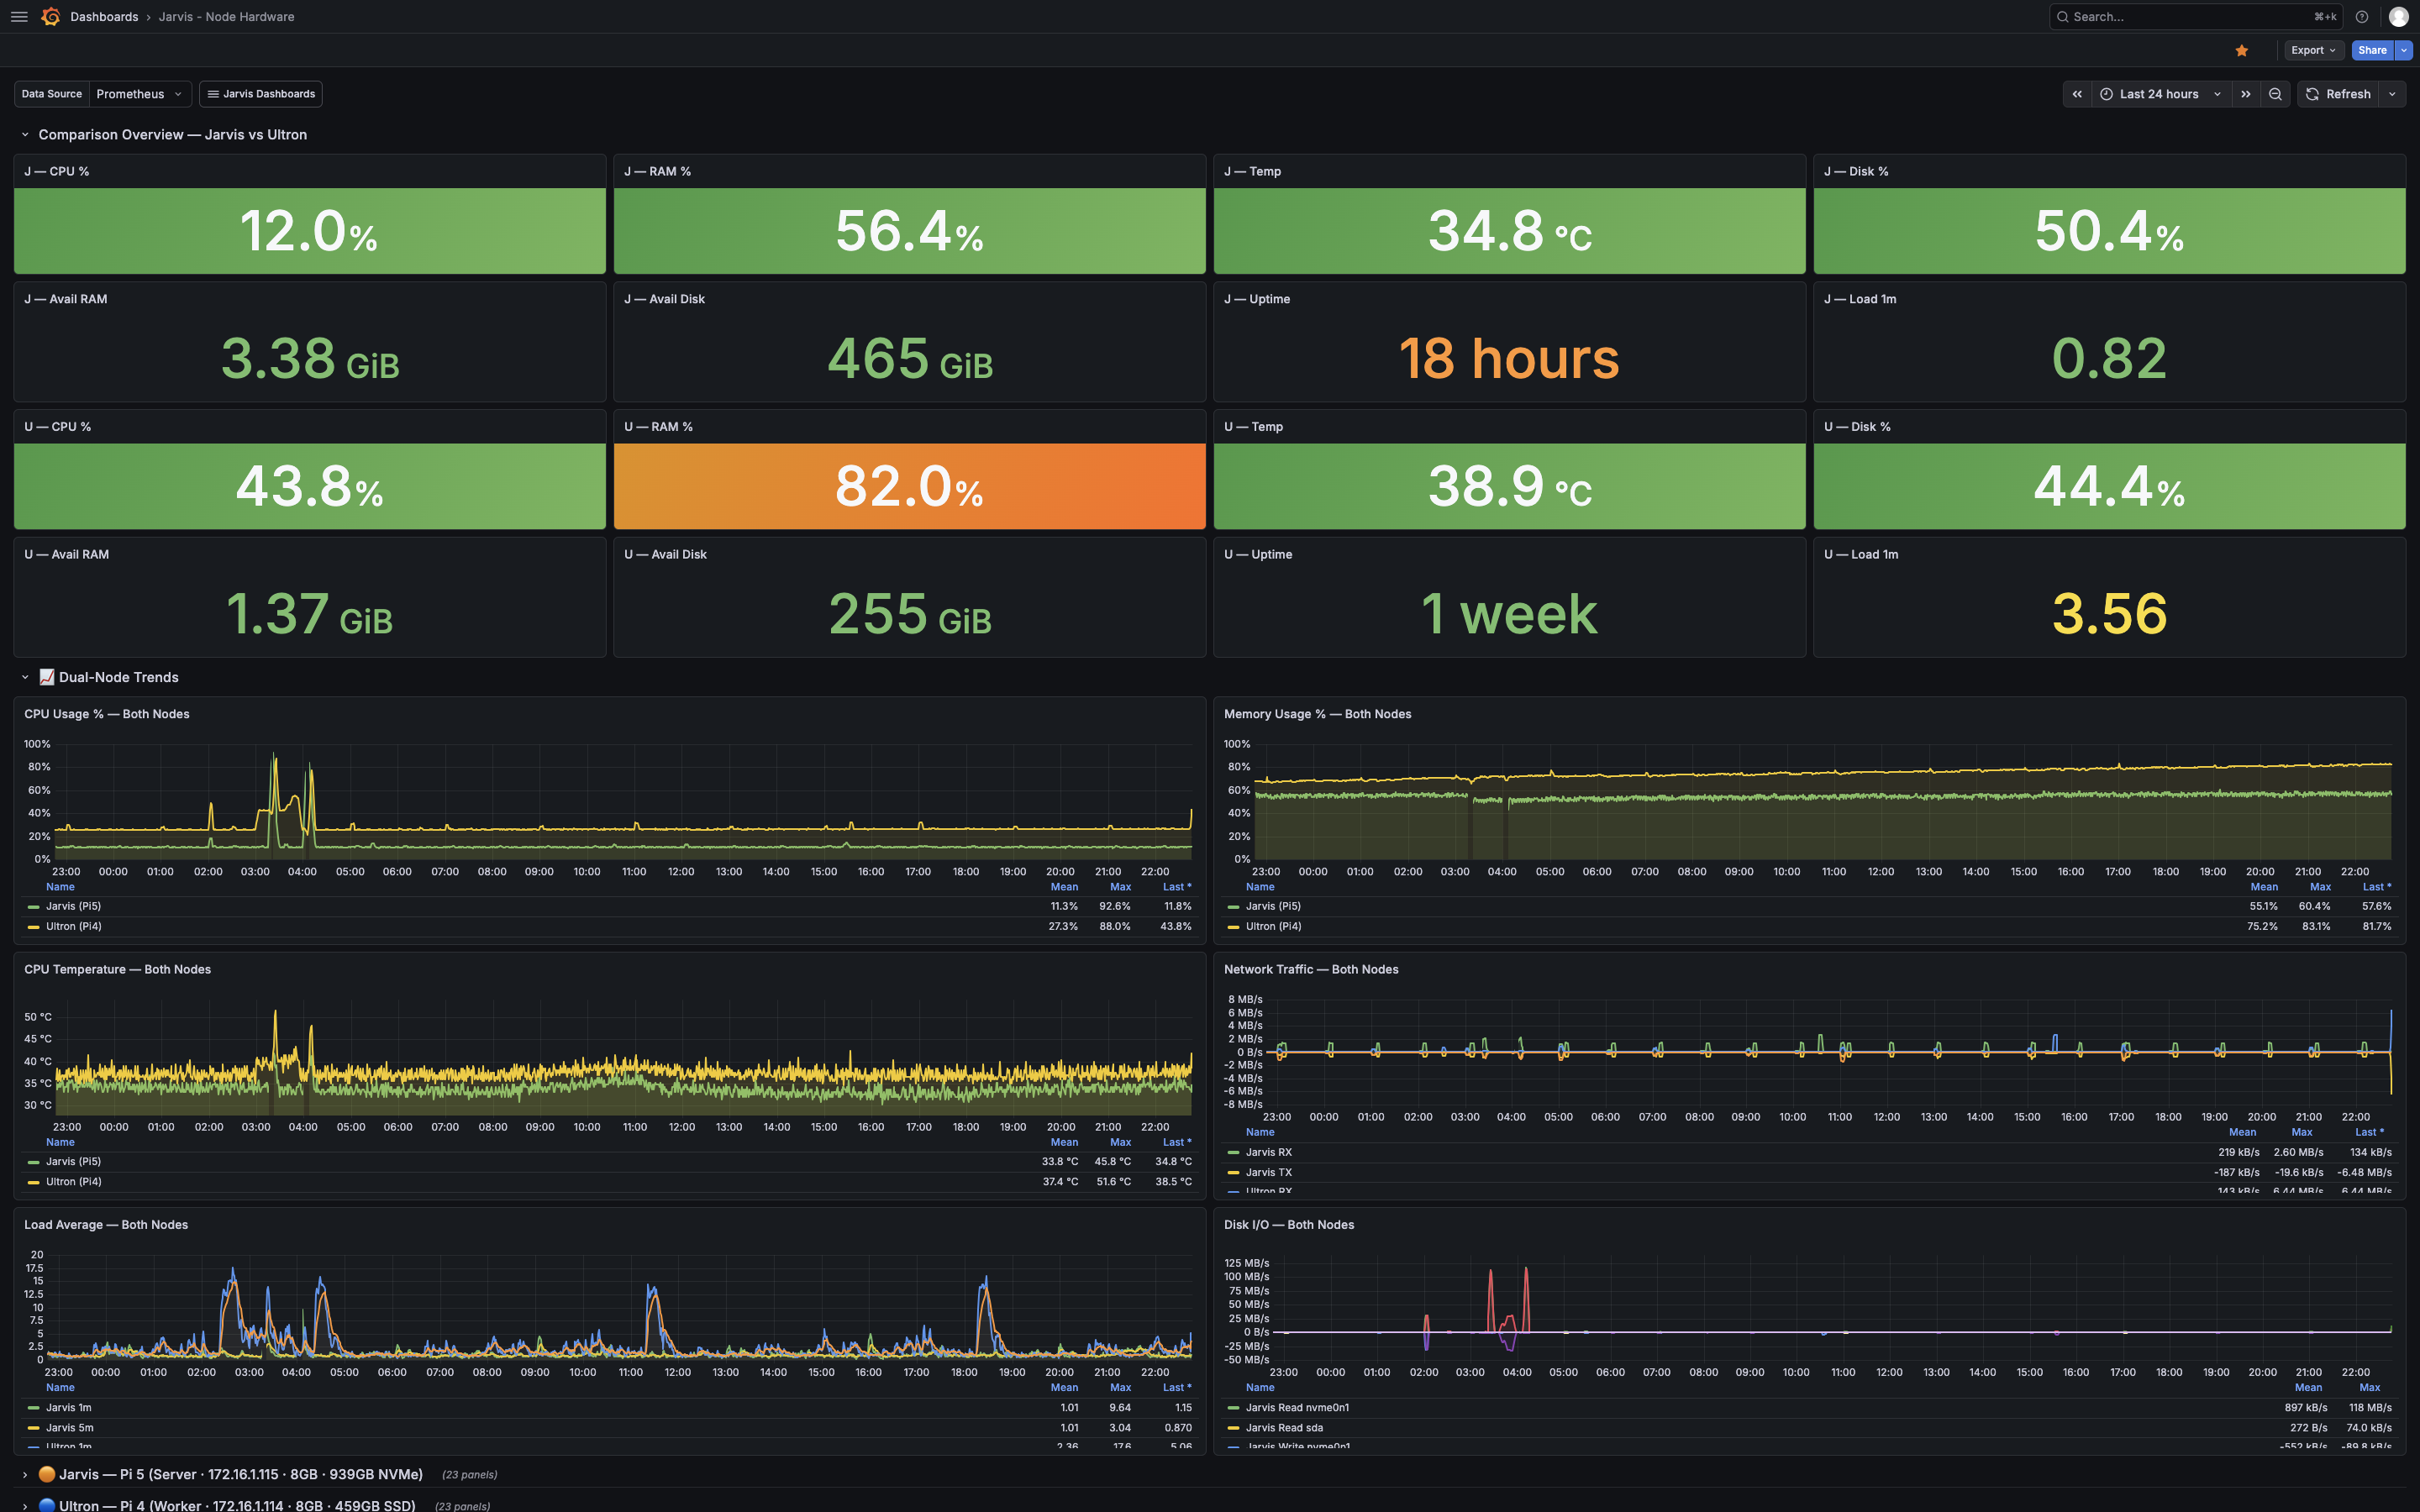Click the 465 GiB J — Avail Disk value
The width and height of the screenshot is (2420, 1512).
(x=909, y=358)
